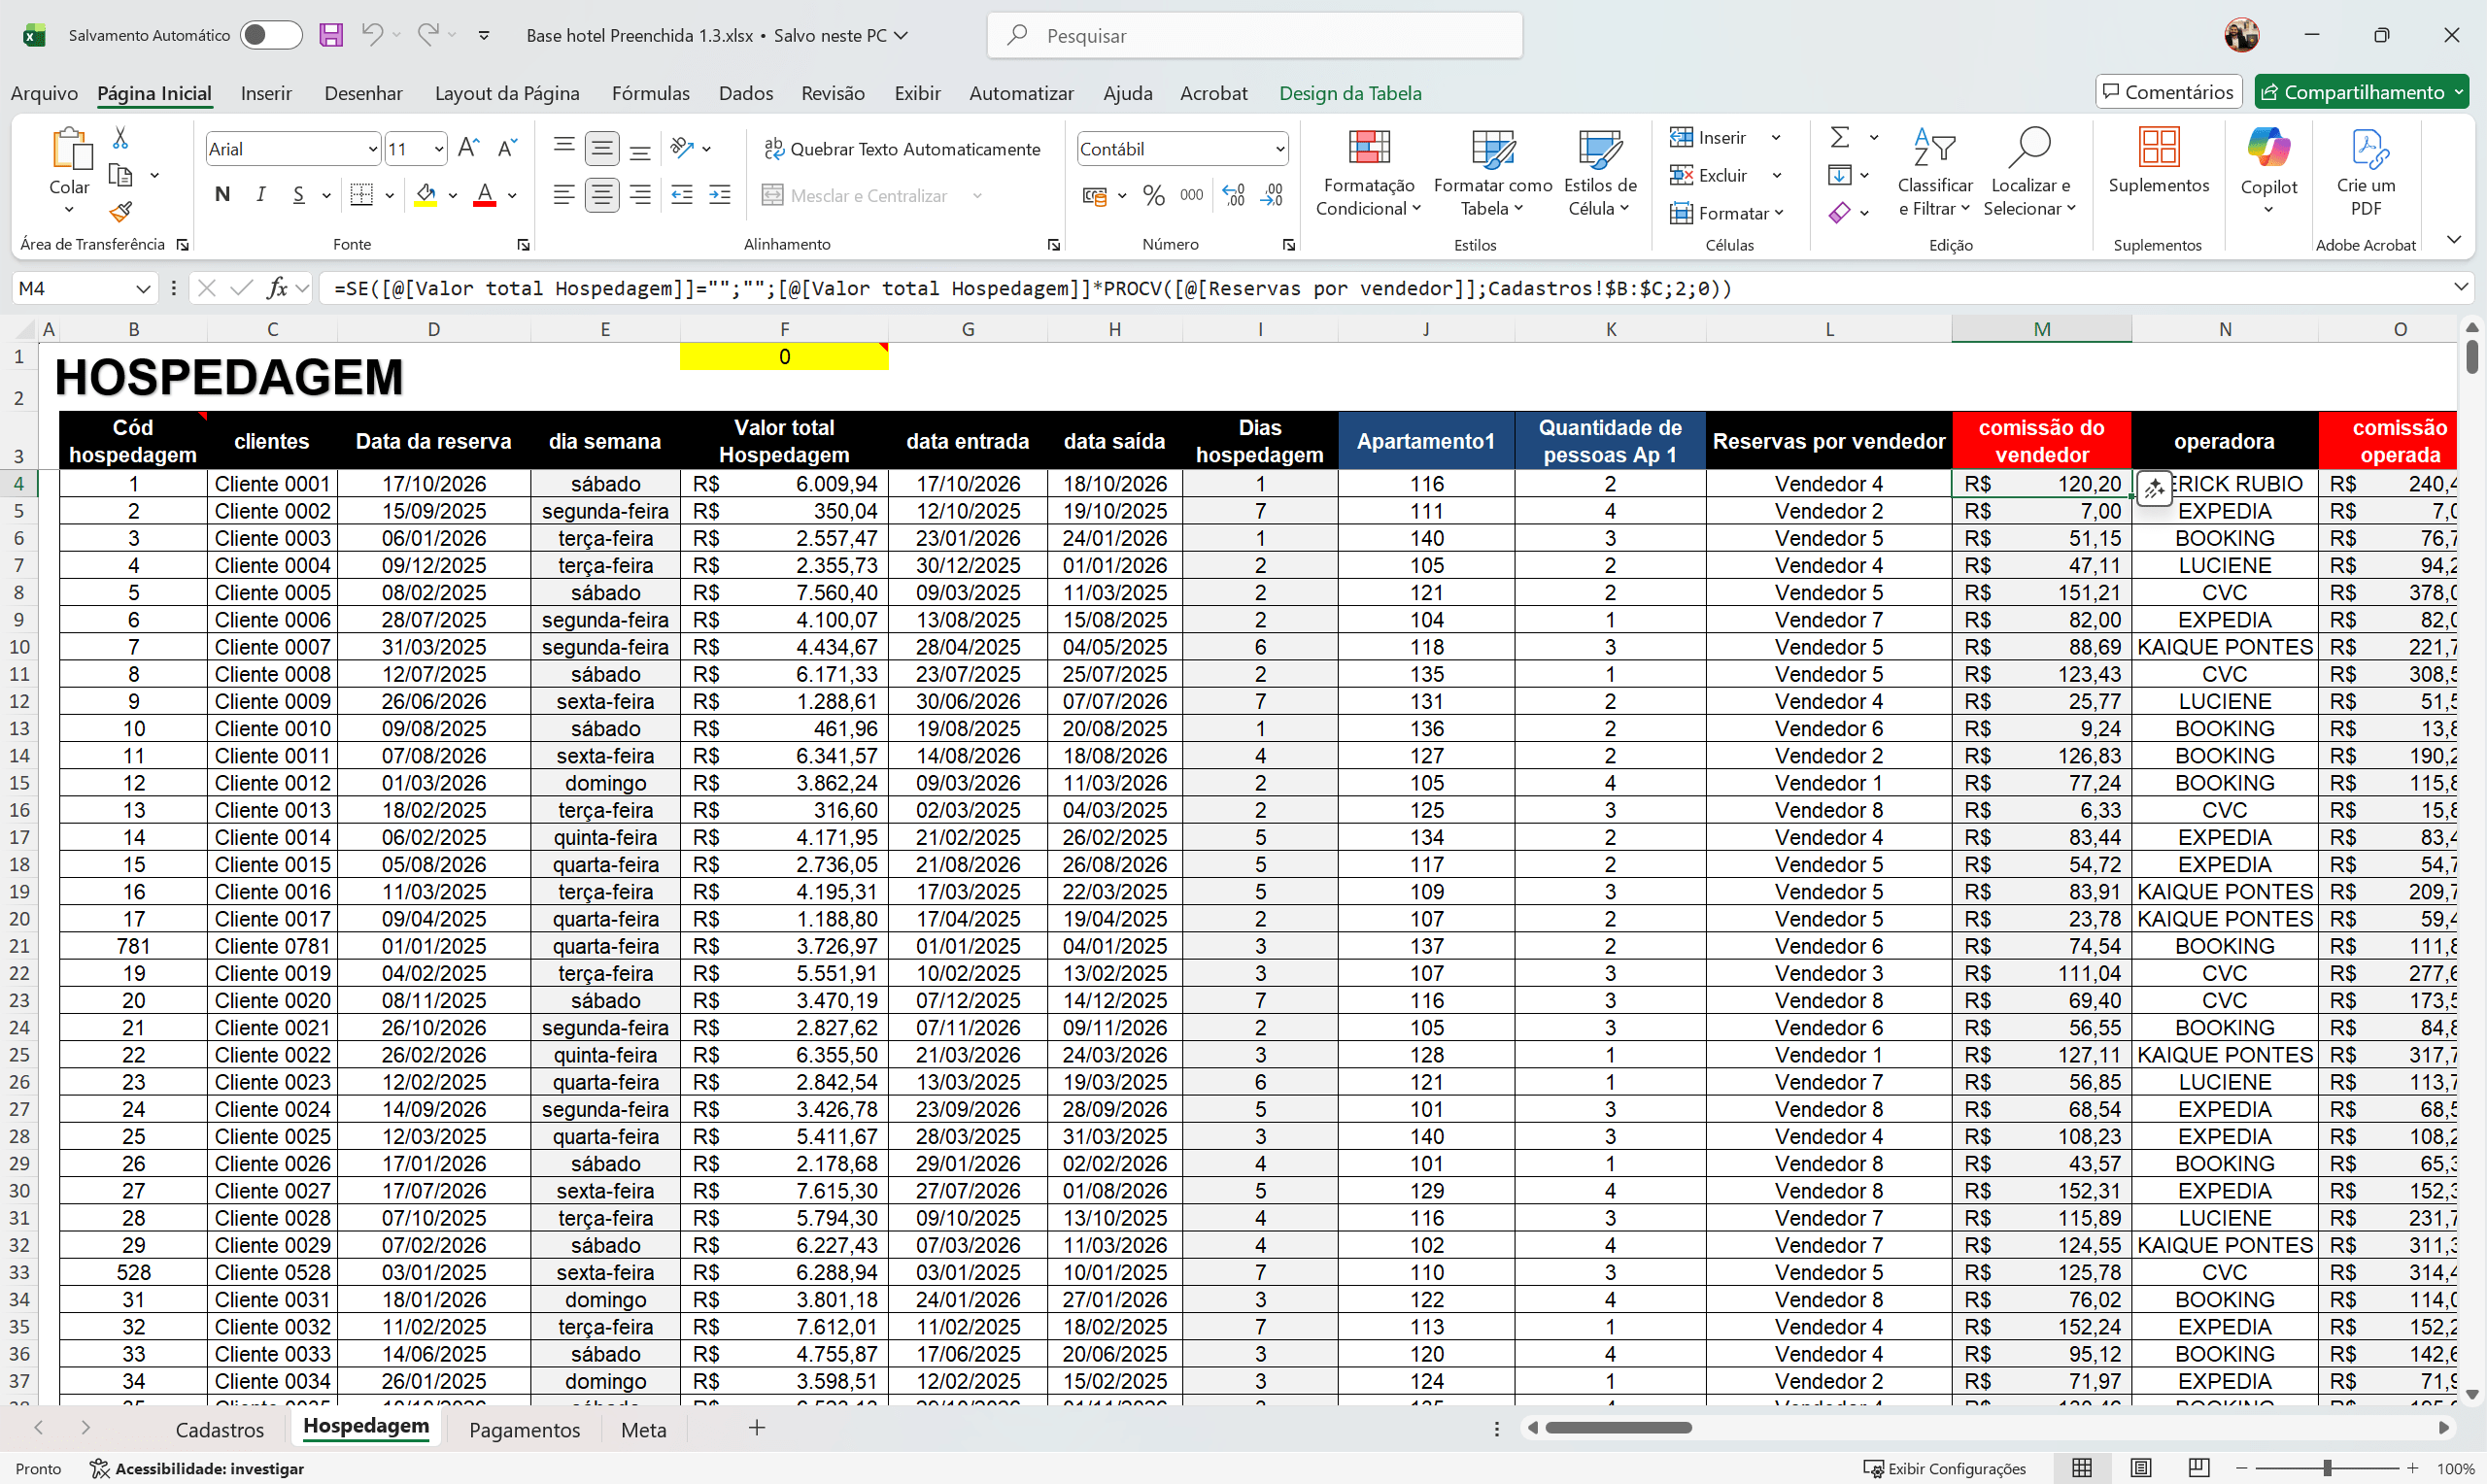
Task: Expand the Contábil number format dropdown
Action: [x=1279, y=149]
